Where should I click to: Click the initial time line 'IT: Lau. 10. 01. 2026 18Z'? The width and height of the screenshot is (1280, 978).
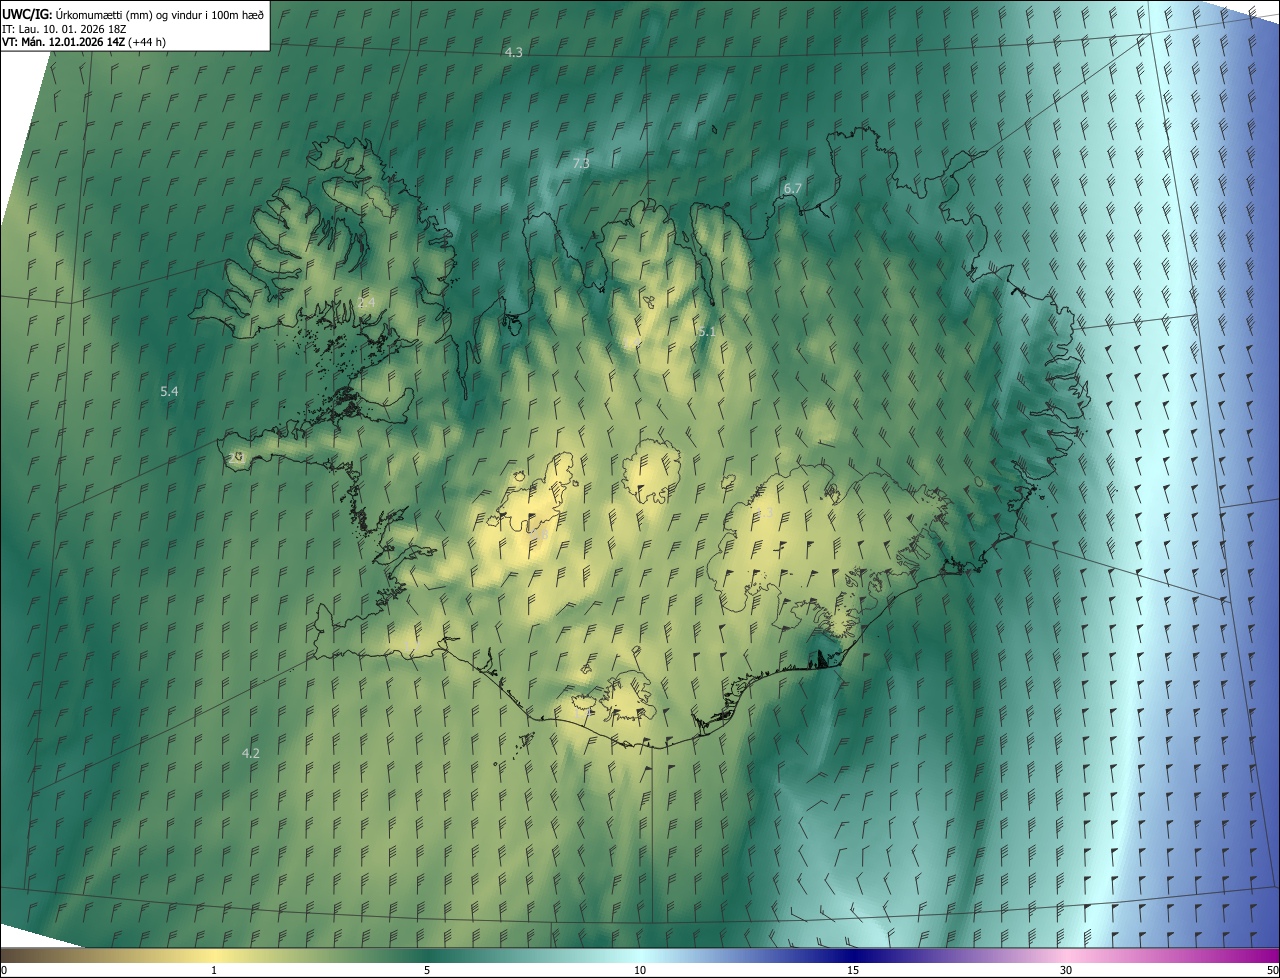tap(64, 29)
